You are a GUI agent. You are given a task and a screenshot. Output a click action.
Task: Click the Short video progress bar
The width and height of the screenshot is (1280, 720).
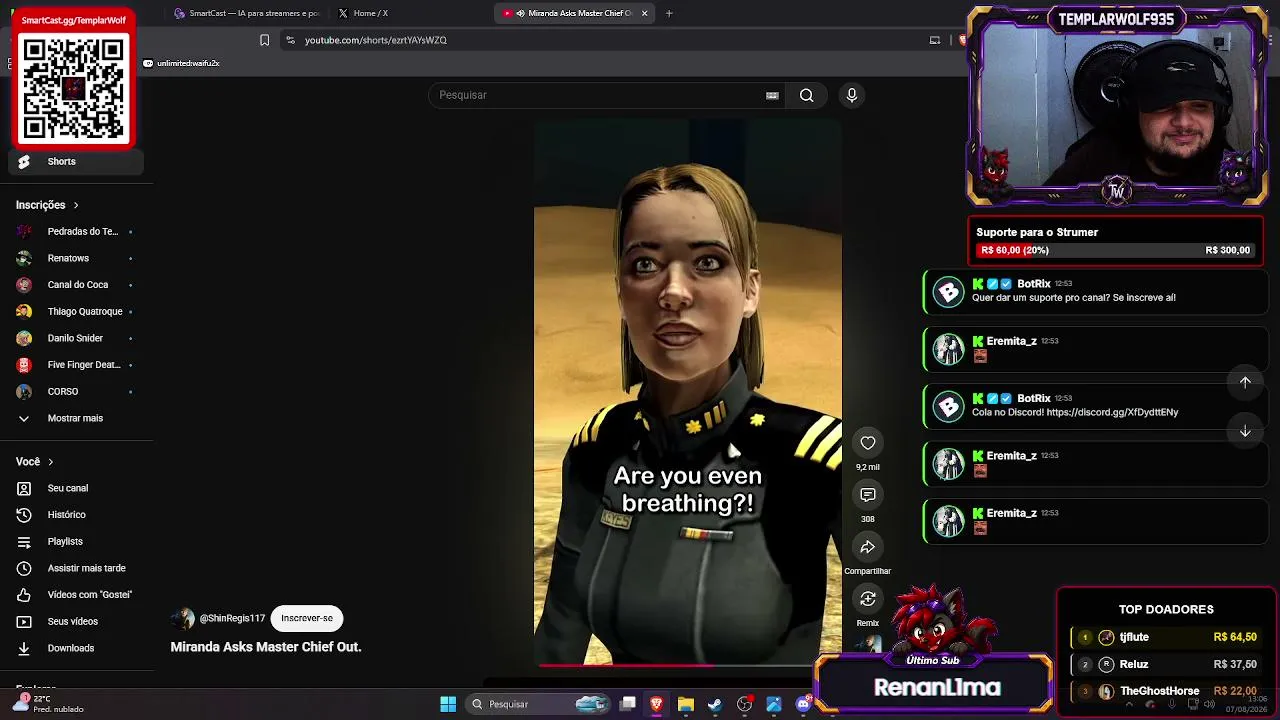point(688,664)
